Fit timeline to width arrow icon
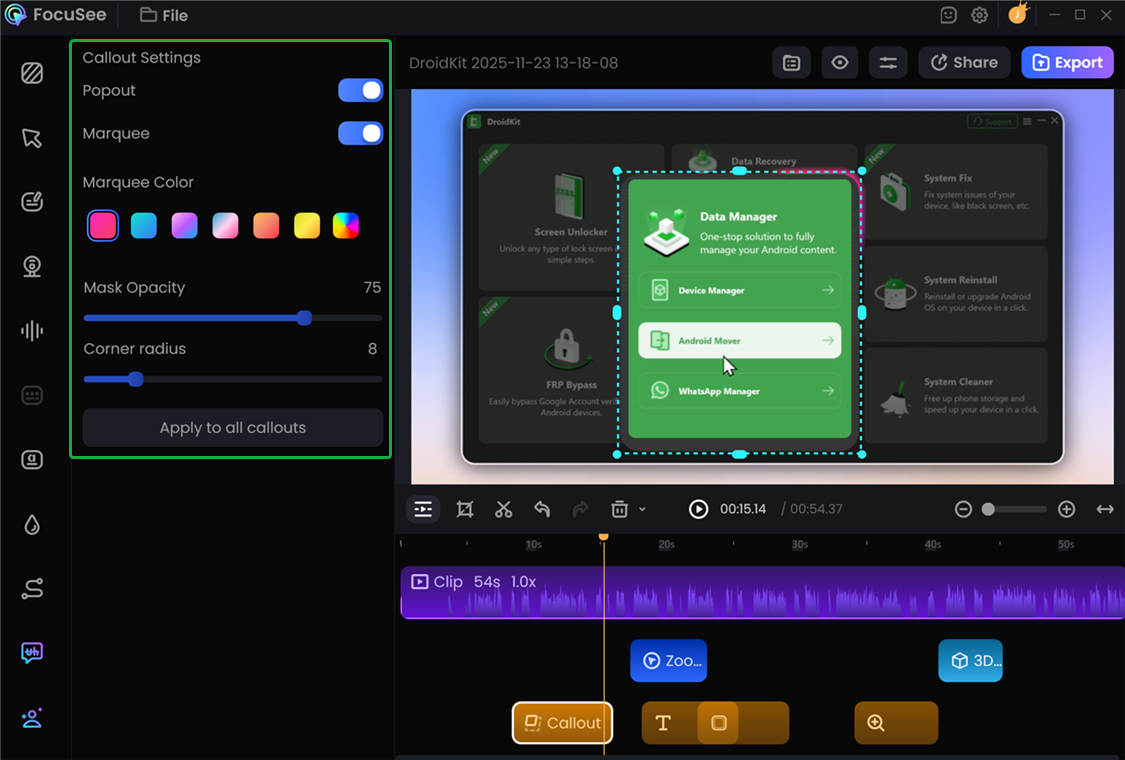This screenshot has width=1125, height=760. coord(1105,509)
